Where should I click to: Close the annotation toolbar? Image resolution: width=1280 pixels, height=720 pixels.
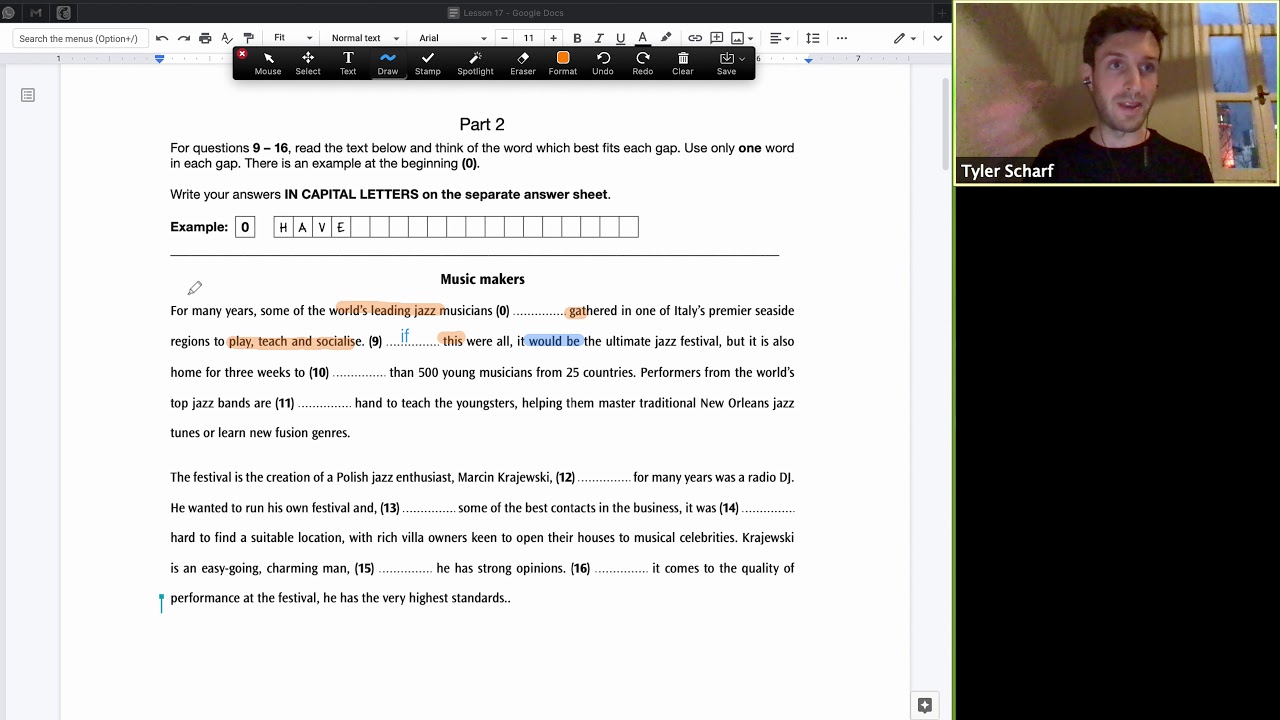[242, 54]
